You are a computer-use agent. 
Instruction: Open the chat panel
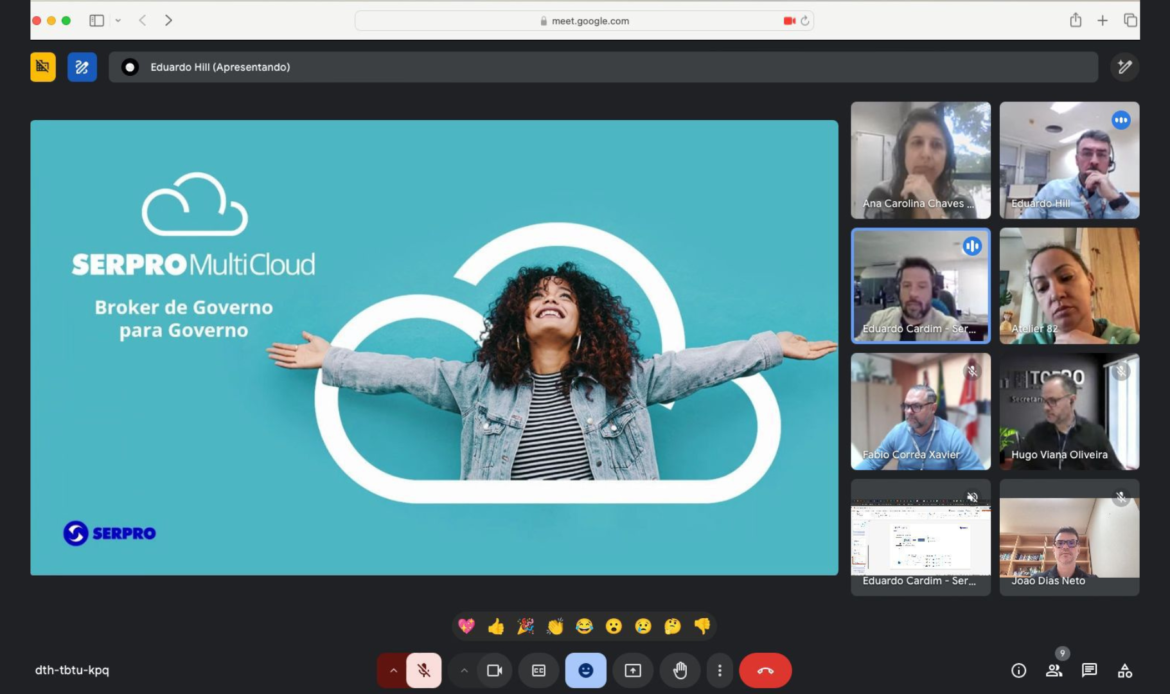coord(1089,670)
